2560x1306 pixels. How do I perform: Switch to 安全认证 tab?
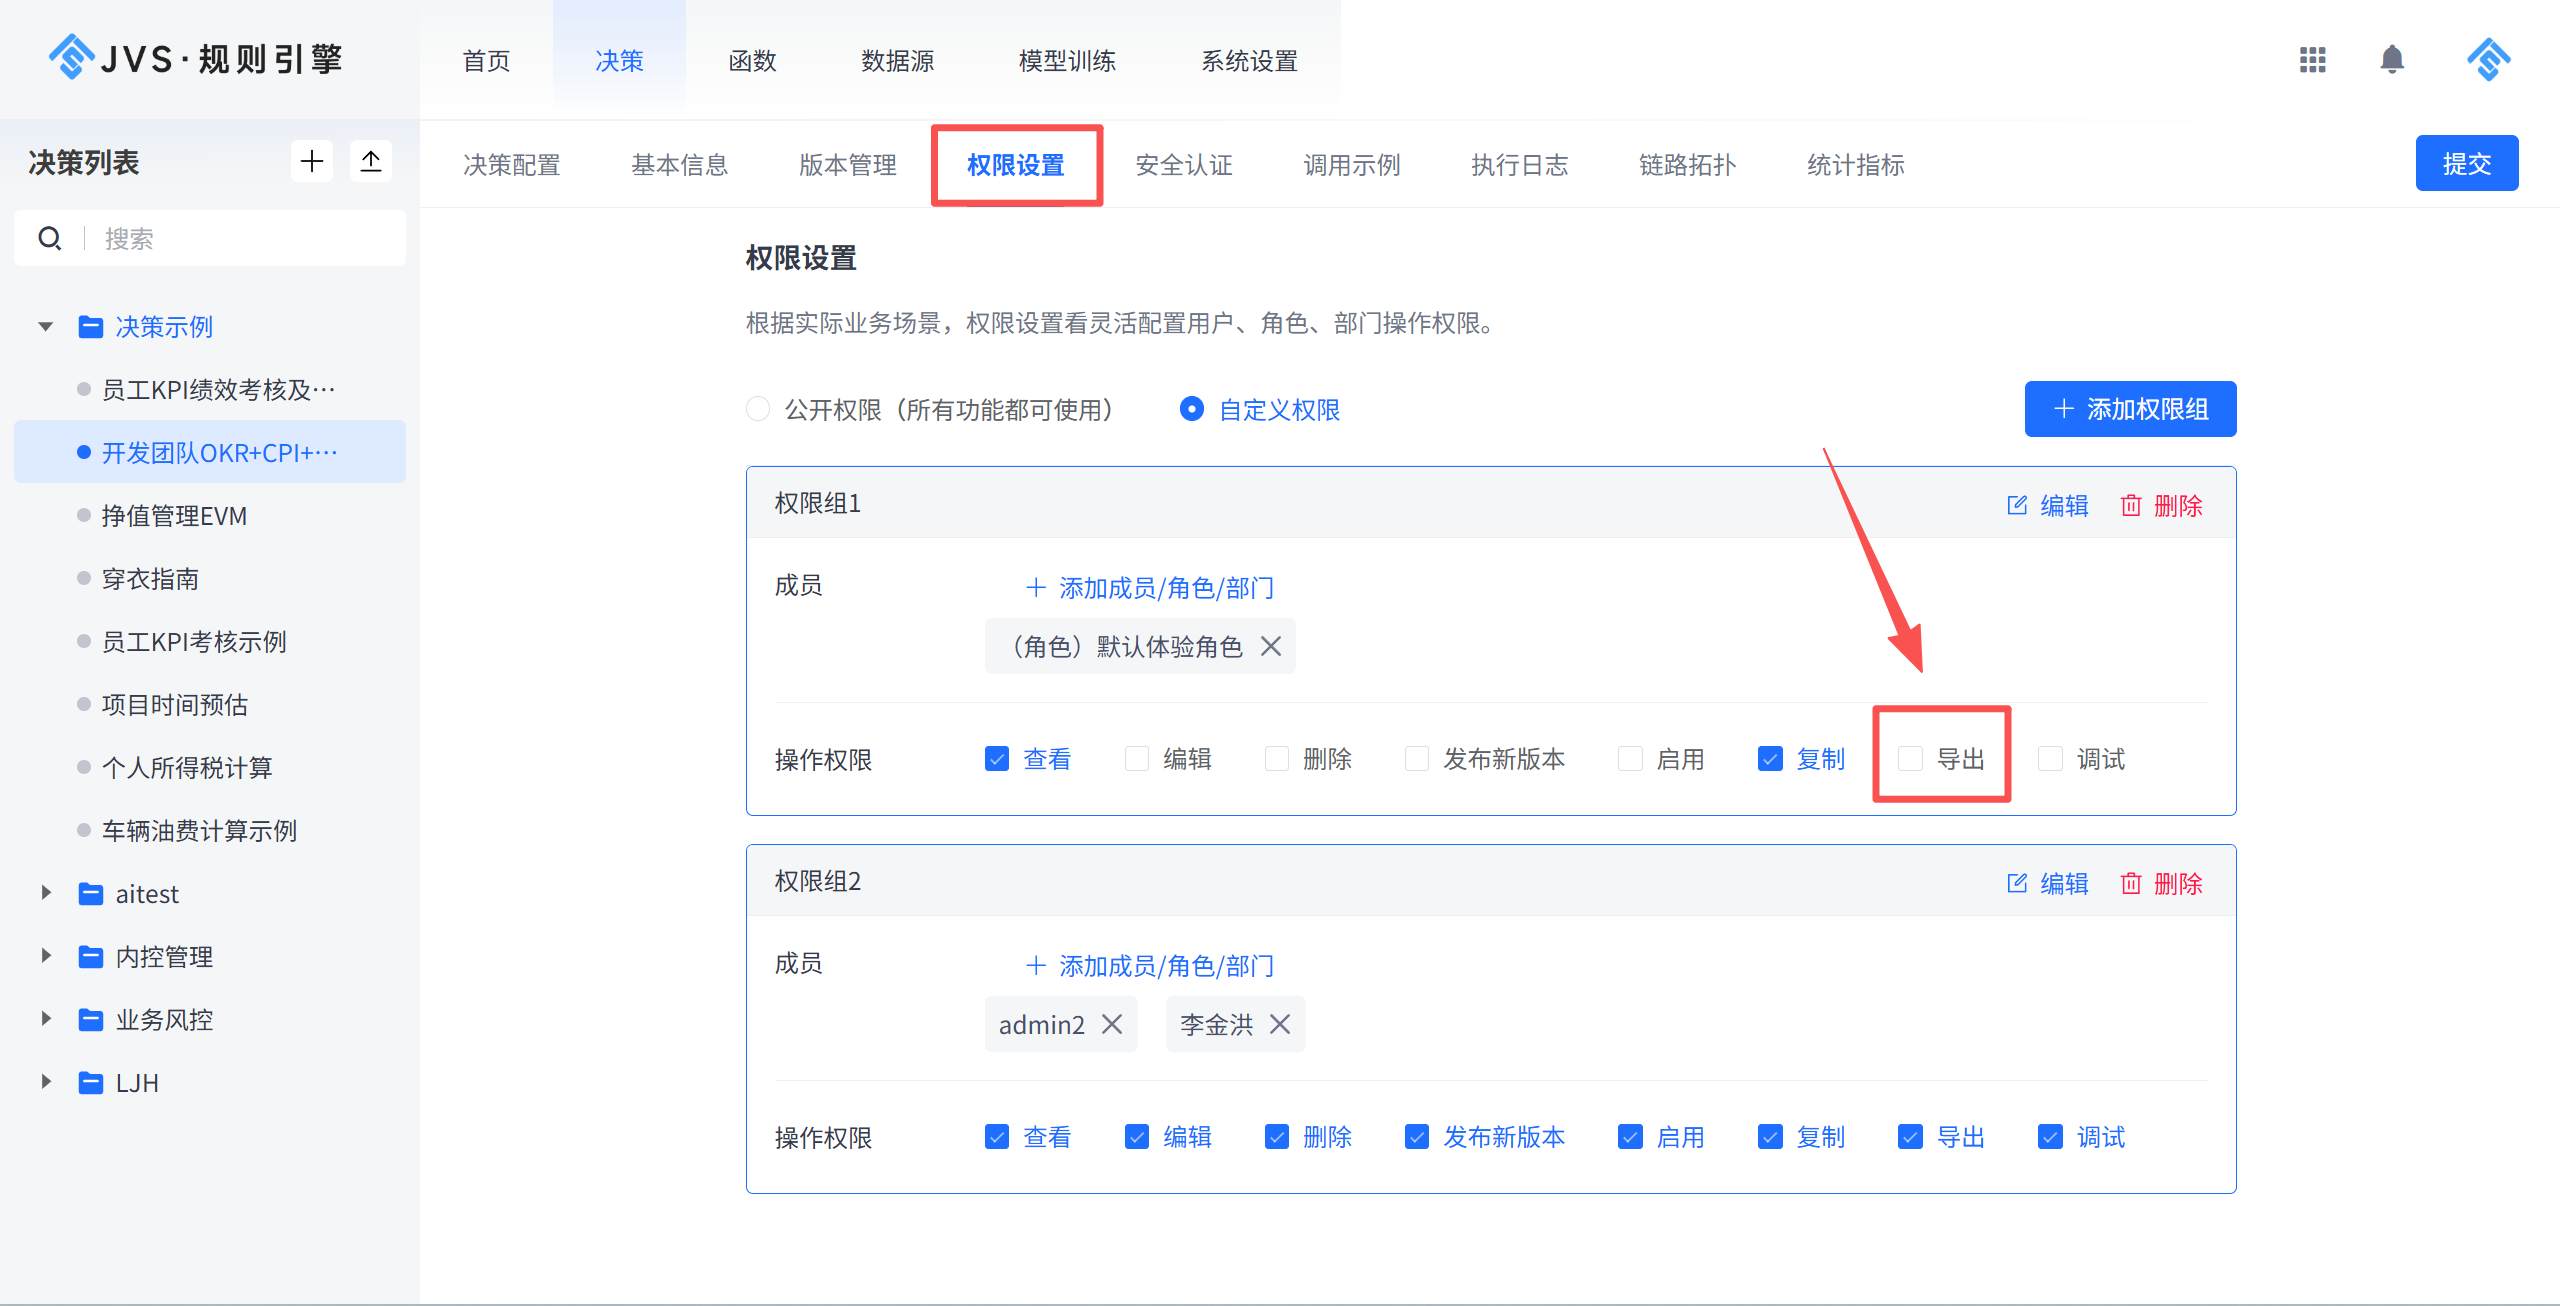point(1184,165)
